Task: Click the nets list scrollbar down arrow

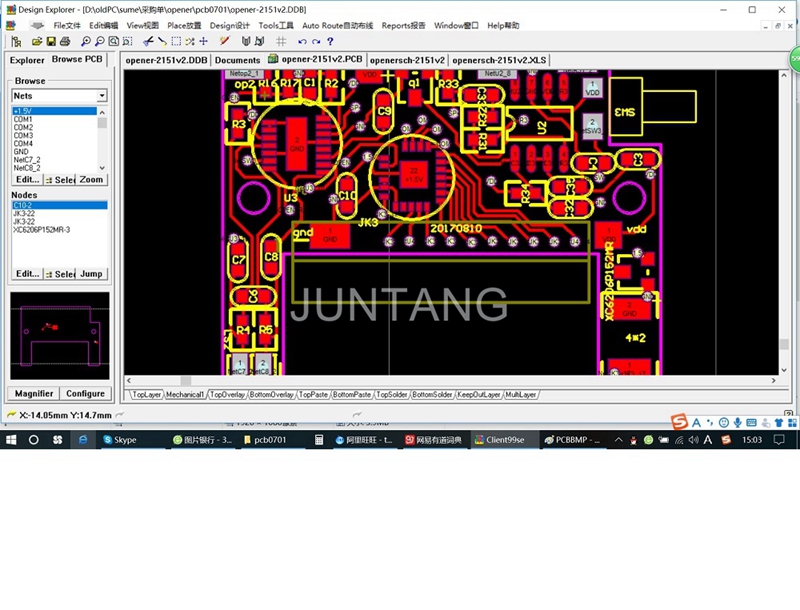Action: coord(102,168)
